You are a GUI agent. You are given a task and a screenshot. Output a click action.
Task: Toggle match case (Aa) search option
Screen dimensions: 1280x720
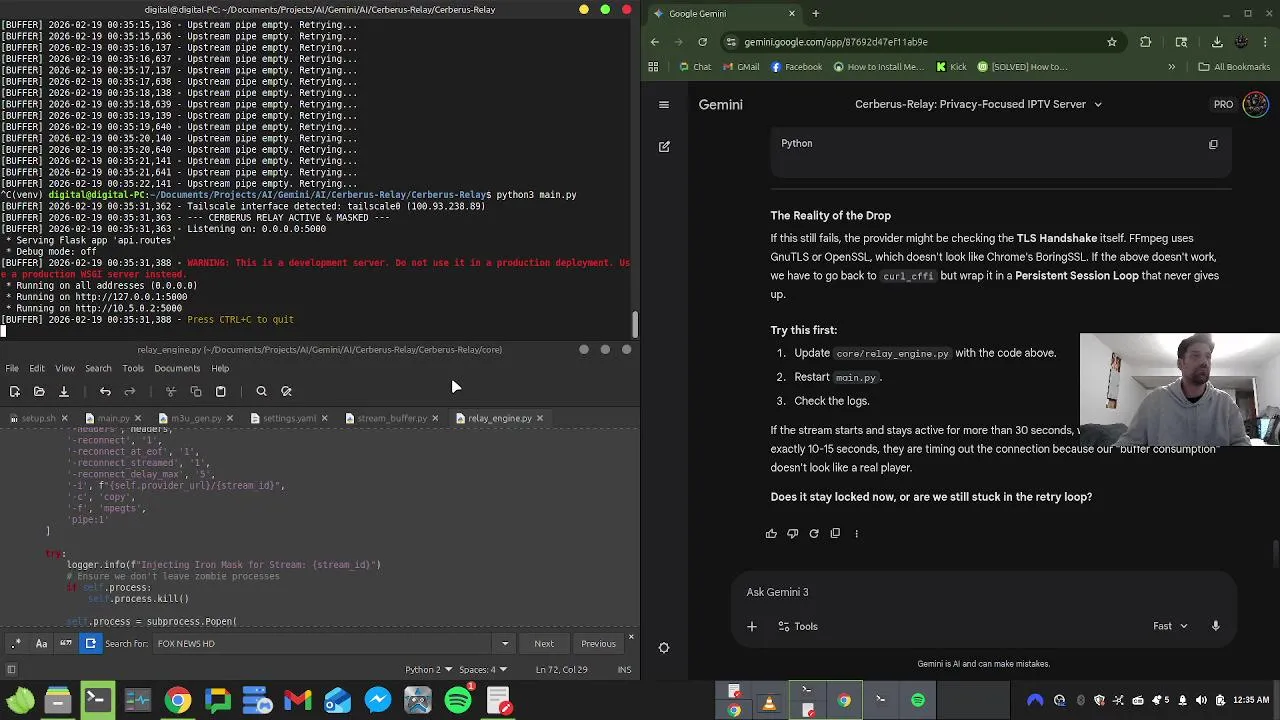click(x=41, y=644)
